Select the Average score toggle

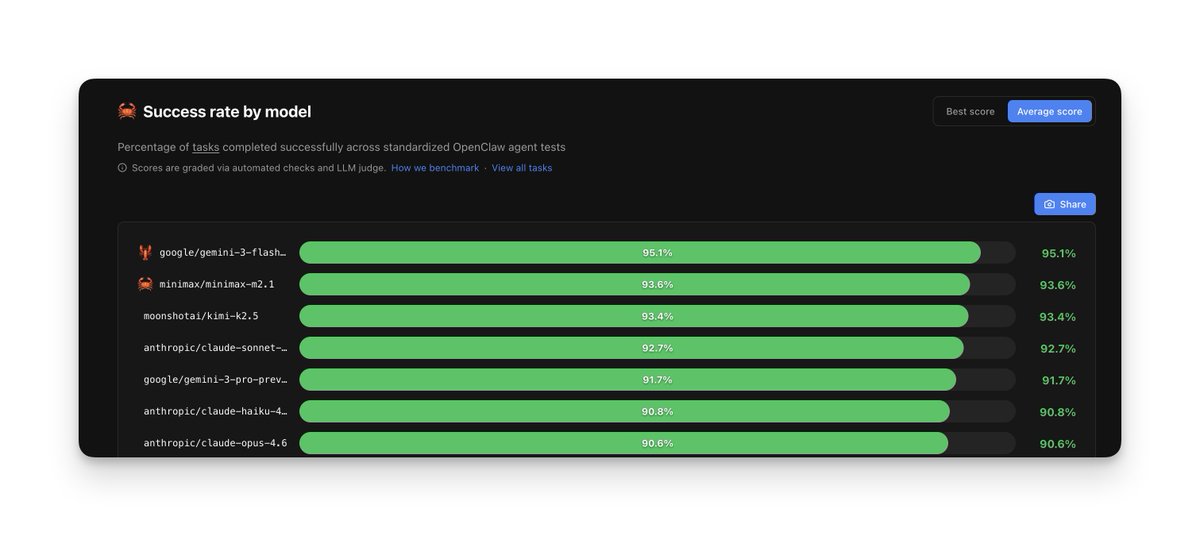point(1049,111)
